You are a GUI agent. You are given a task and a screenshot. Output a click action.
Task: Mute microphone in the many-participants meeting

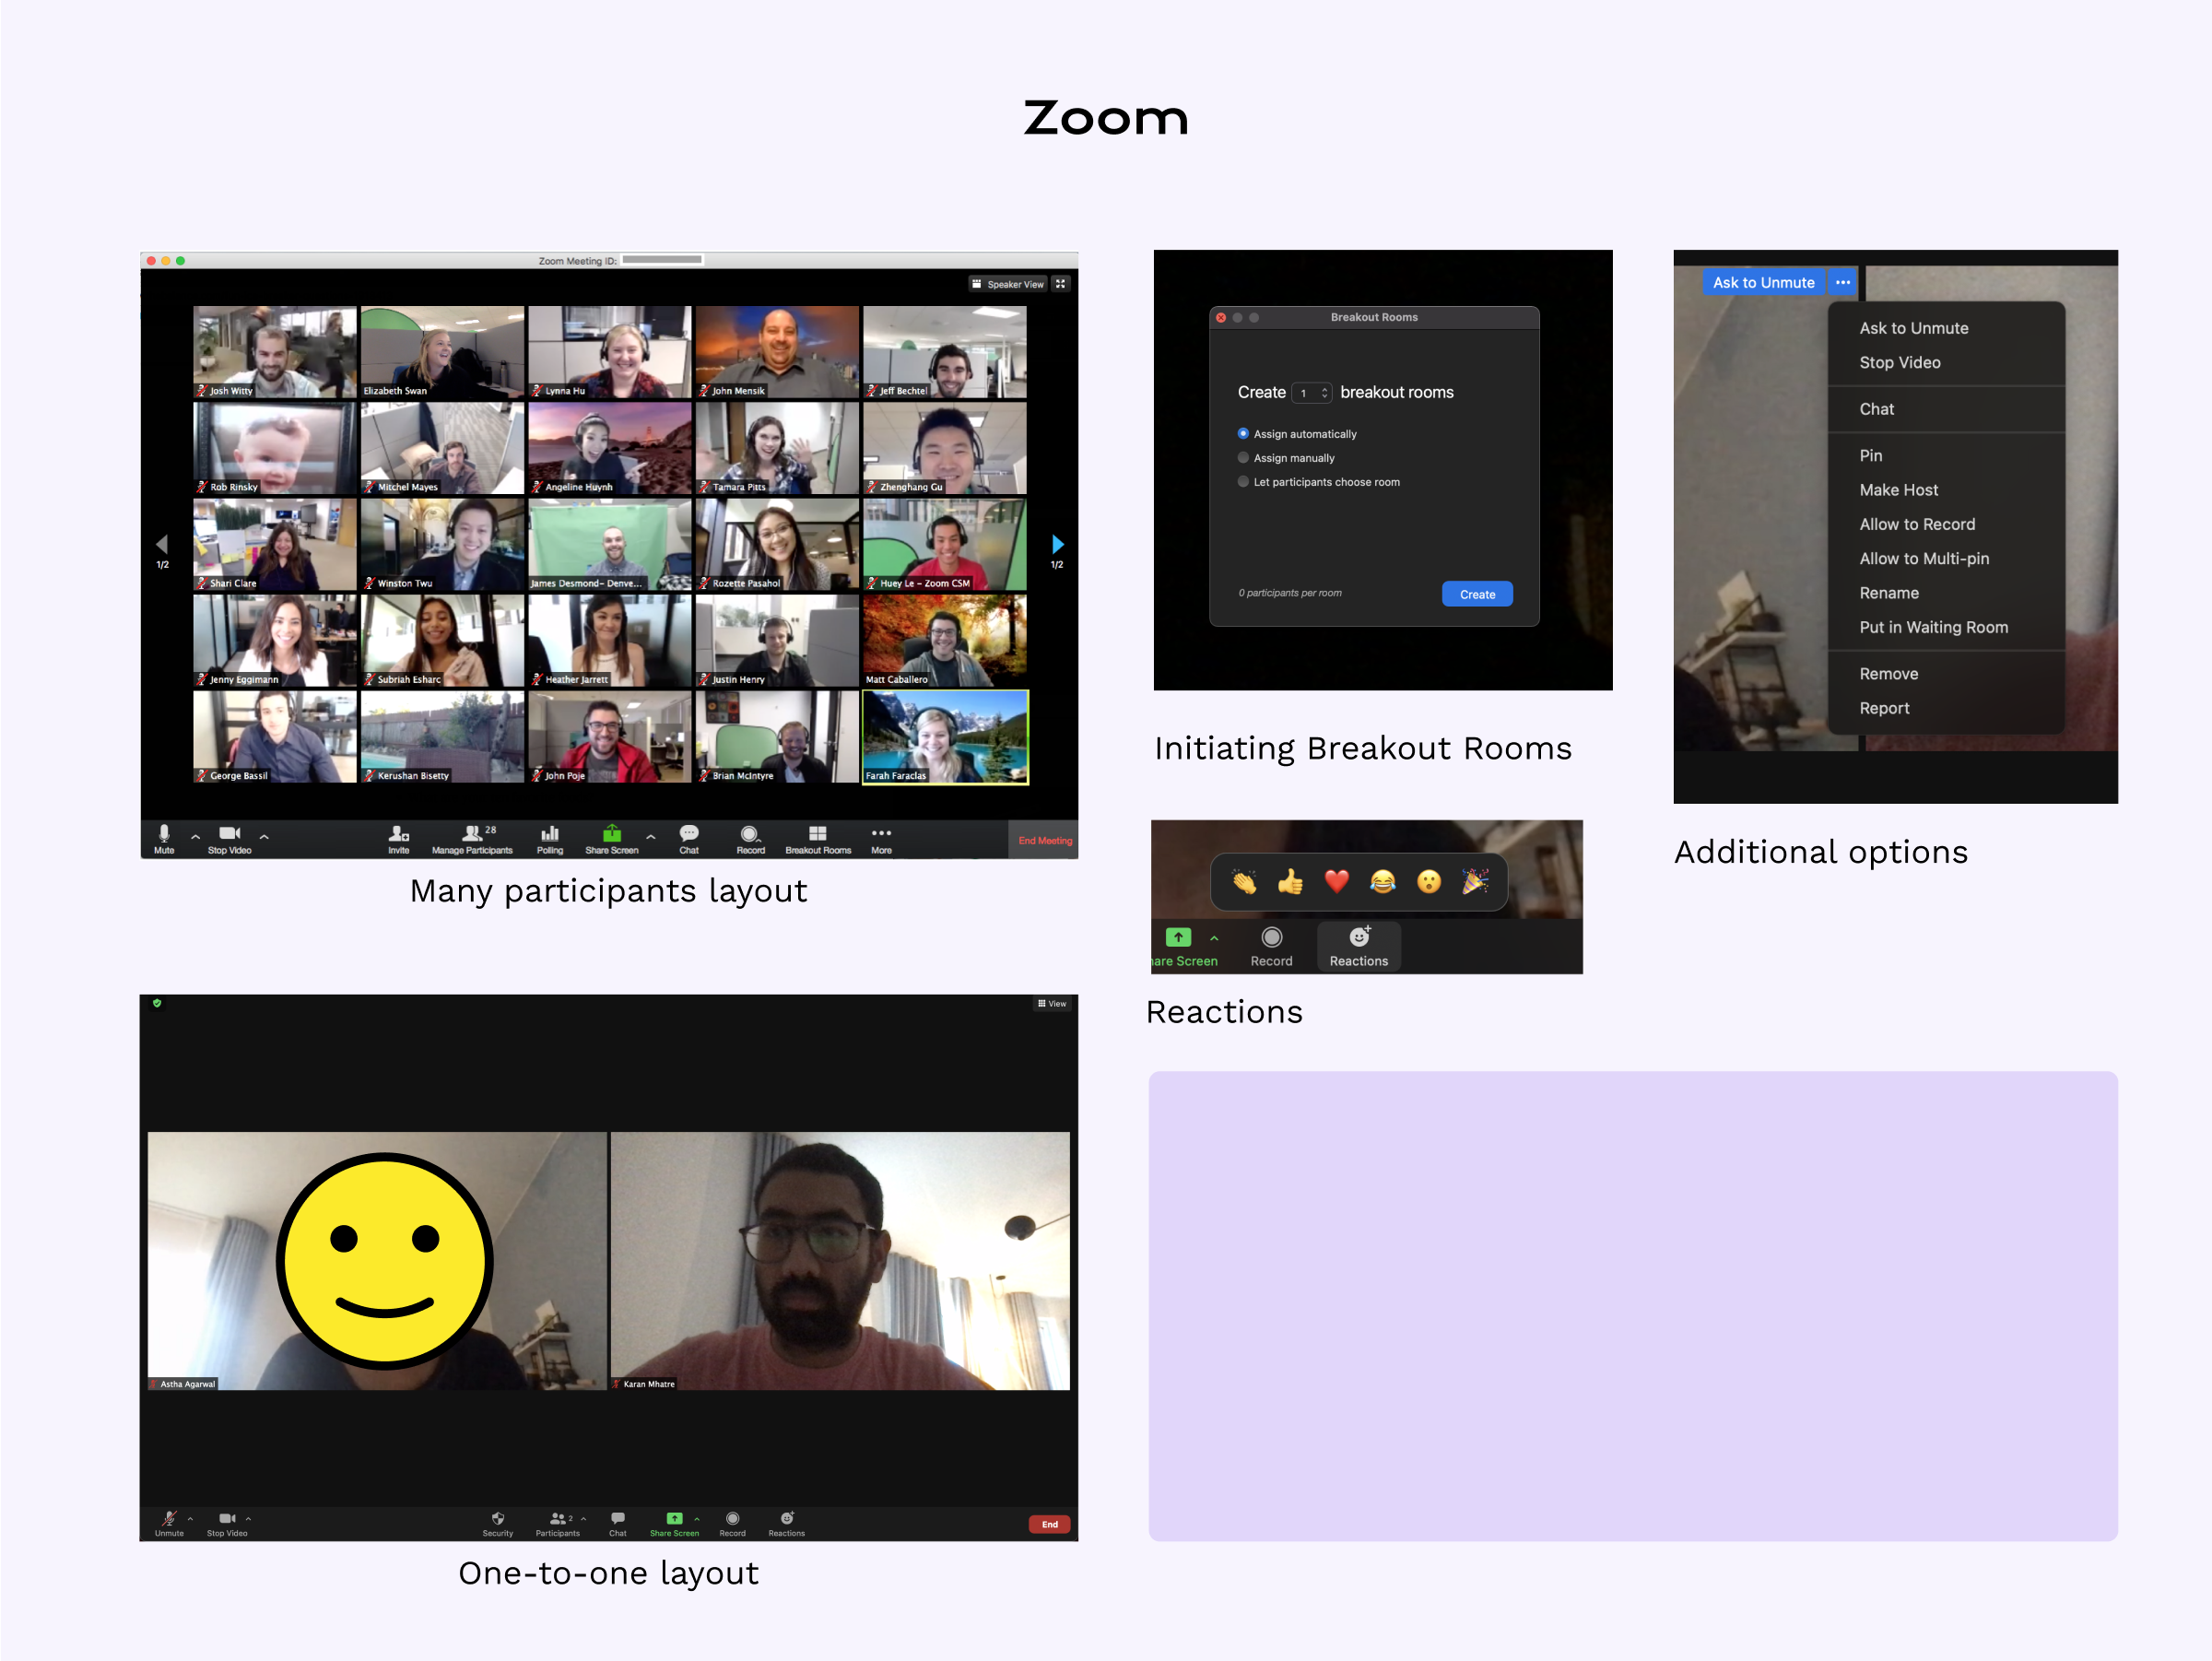(164, 839)
